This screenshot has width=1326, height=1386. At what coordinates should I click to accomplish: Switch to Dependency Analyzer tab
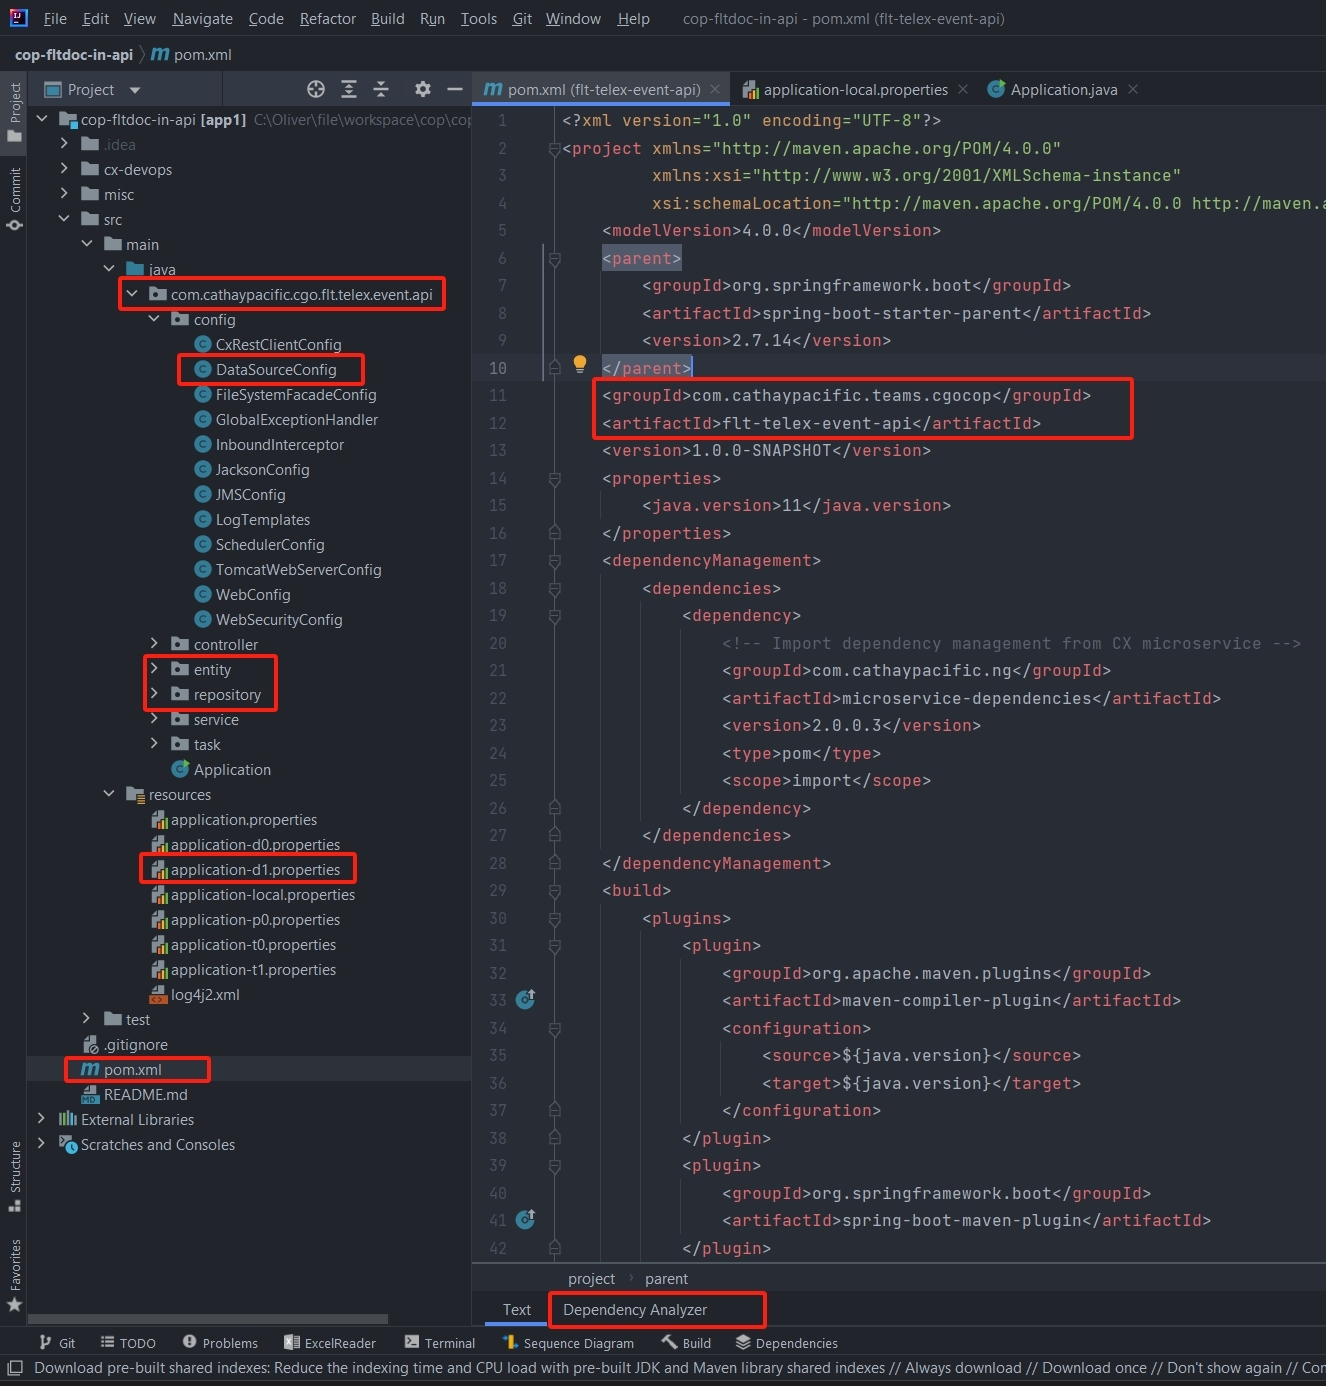635,1310
